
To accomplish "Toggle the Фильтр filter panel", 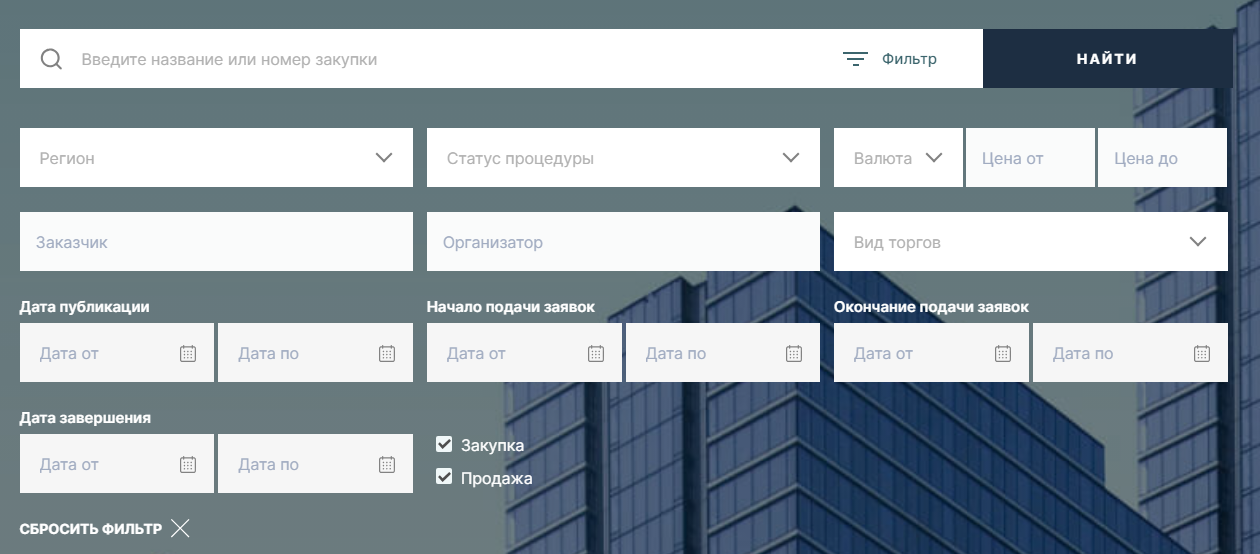I will point(890,59).
